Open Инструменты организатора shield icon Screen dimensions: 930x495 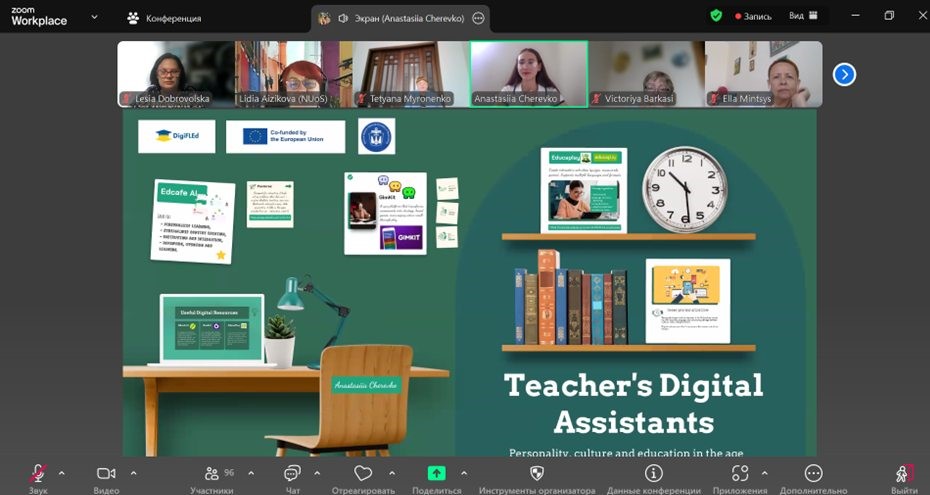pos(537,474)
